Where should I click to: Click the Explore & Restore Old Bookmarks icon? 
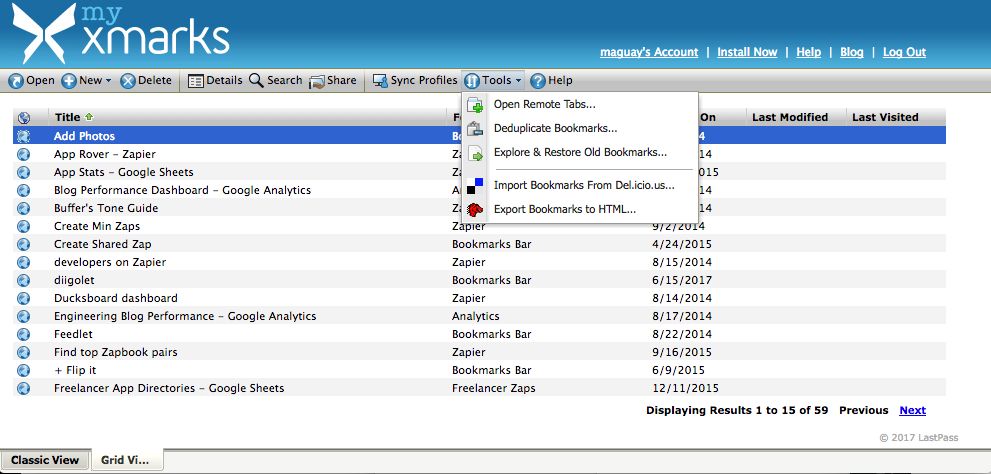pyautogui.click(x=475, y=154)
